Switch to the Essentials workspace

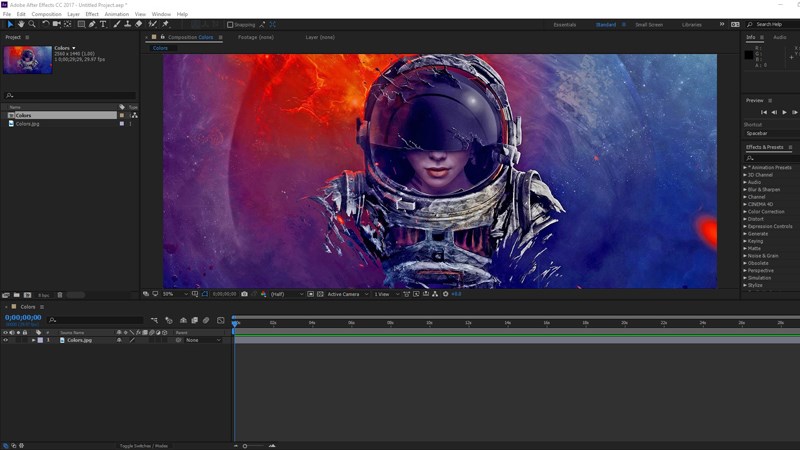pos(564,24)
